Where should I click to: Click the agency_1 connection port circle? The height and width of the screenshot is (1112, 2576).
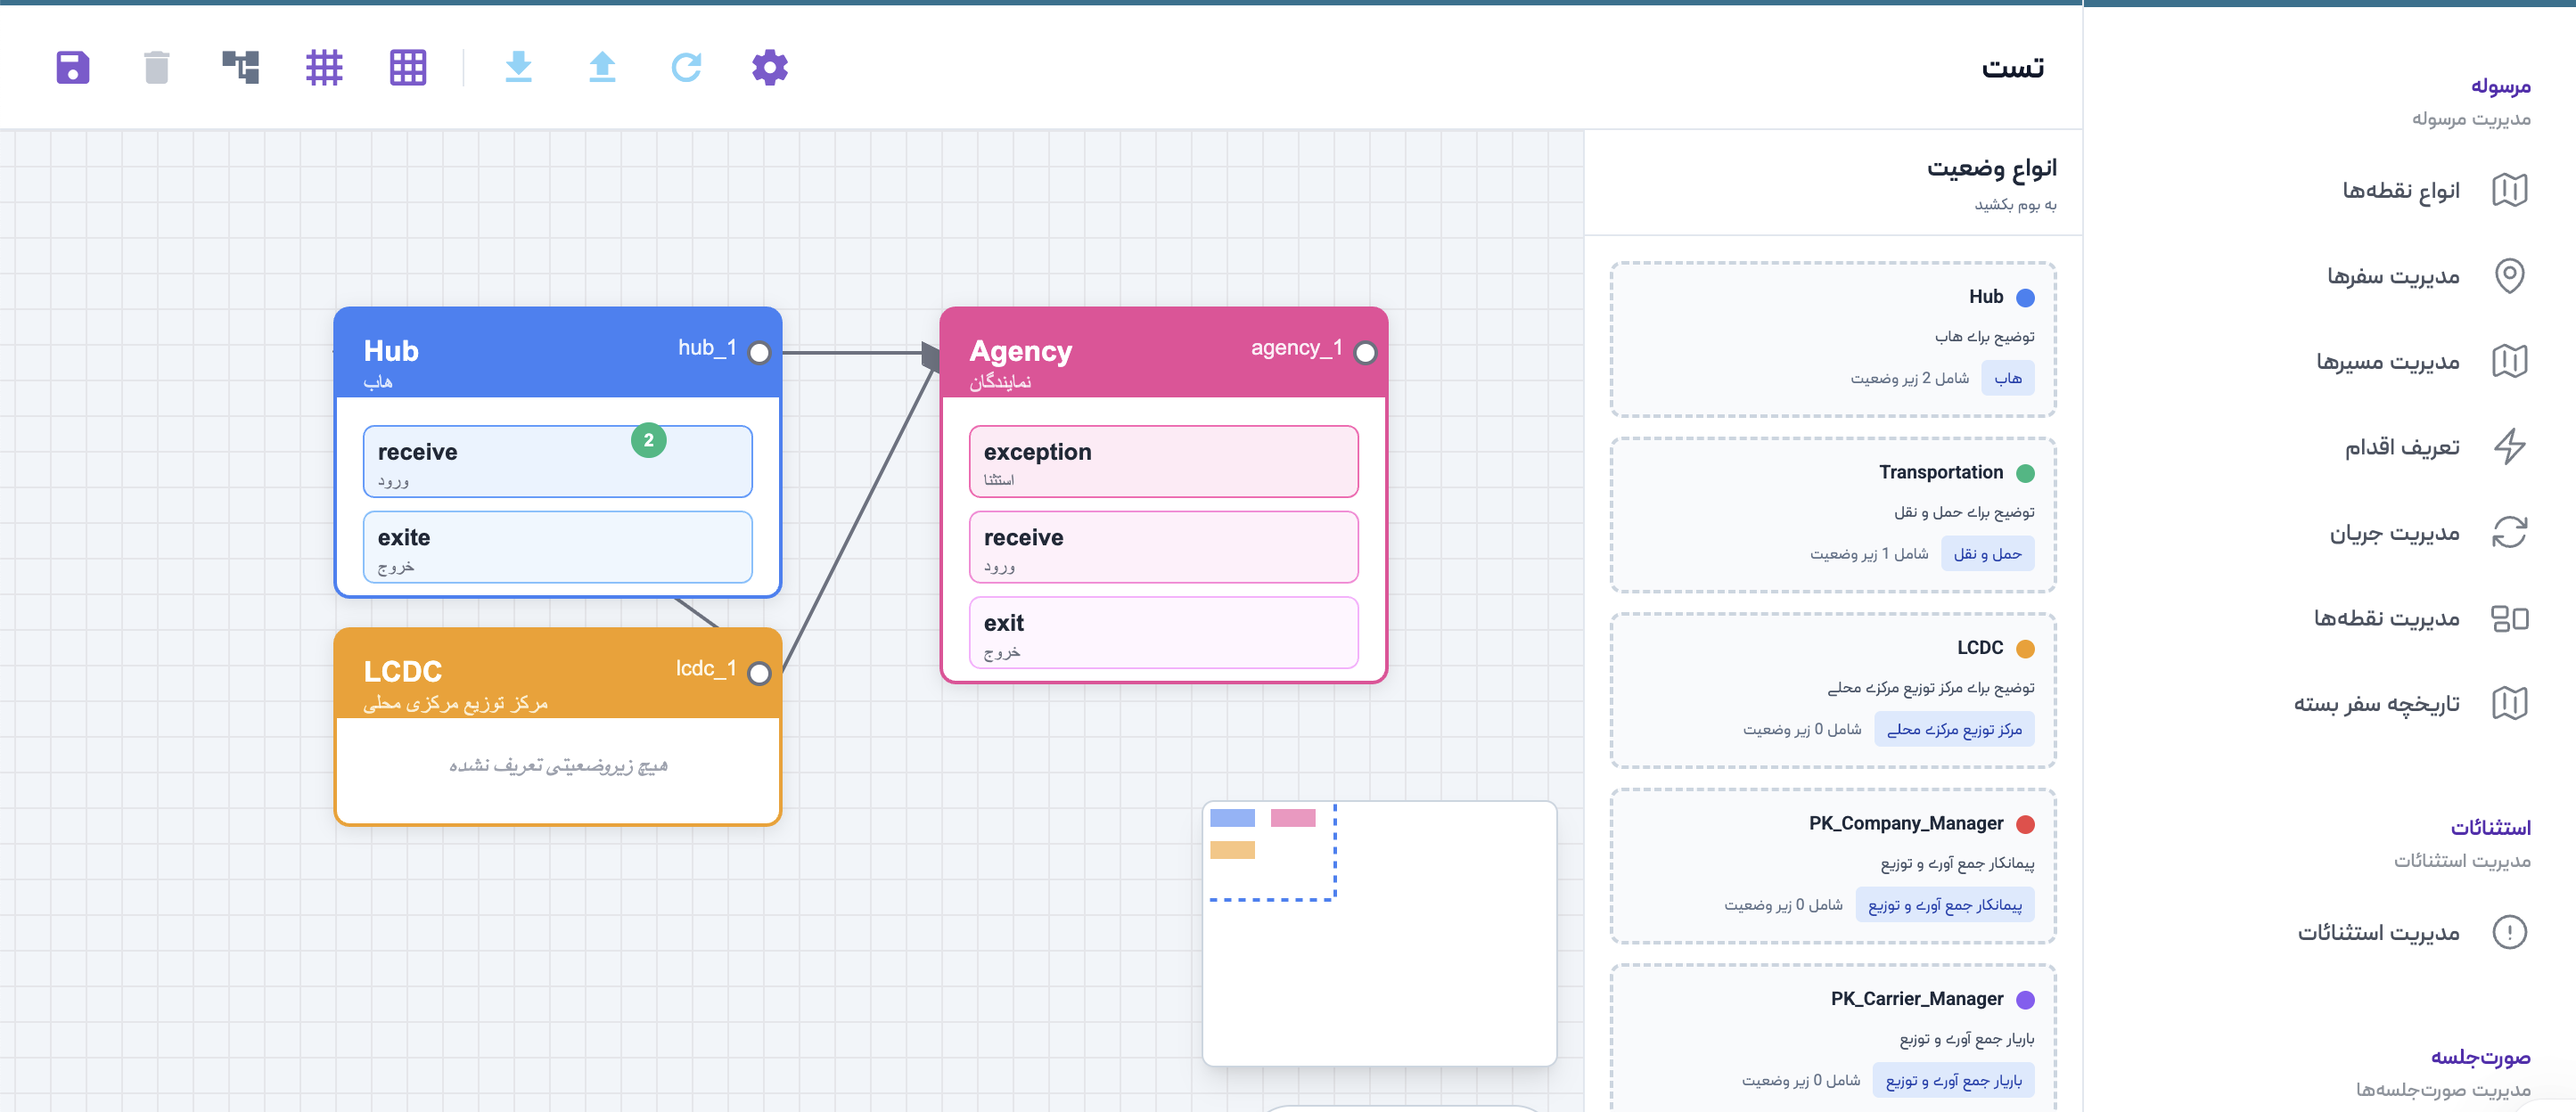pyautogui.click(x=1365, y=353)
